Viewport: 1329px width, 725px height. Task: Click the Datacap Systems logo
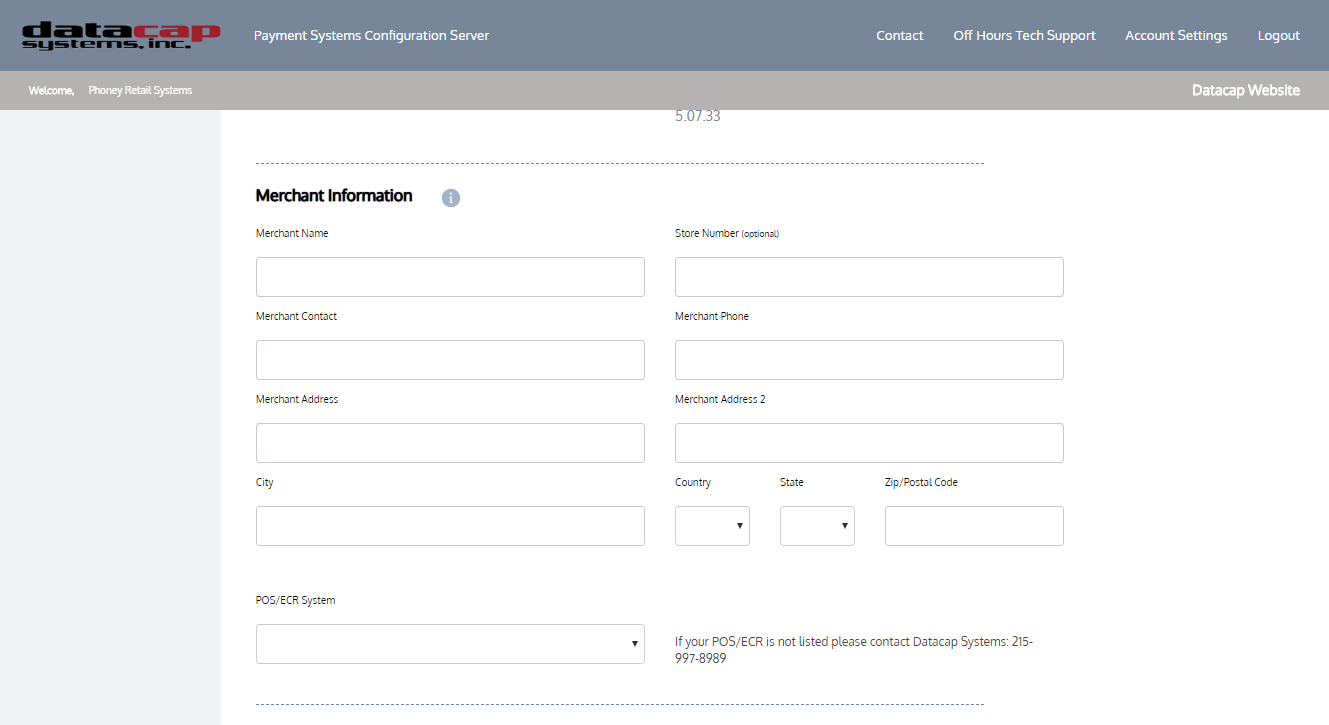121,36
